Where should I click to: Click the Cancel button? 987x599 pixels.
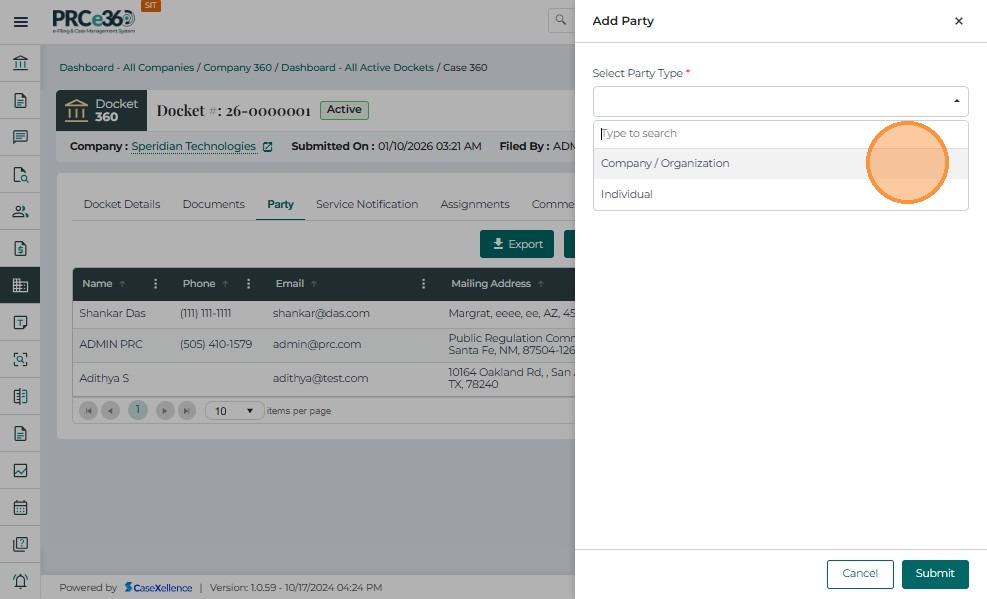[860, 574]
